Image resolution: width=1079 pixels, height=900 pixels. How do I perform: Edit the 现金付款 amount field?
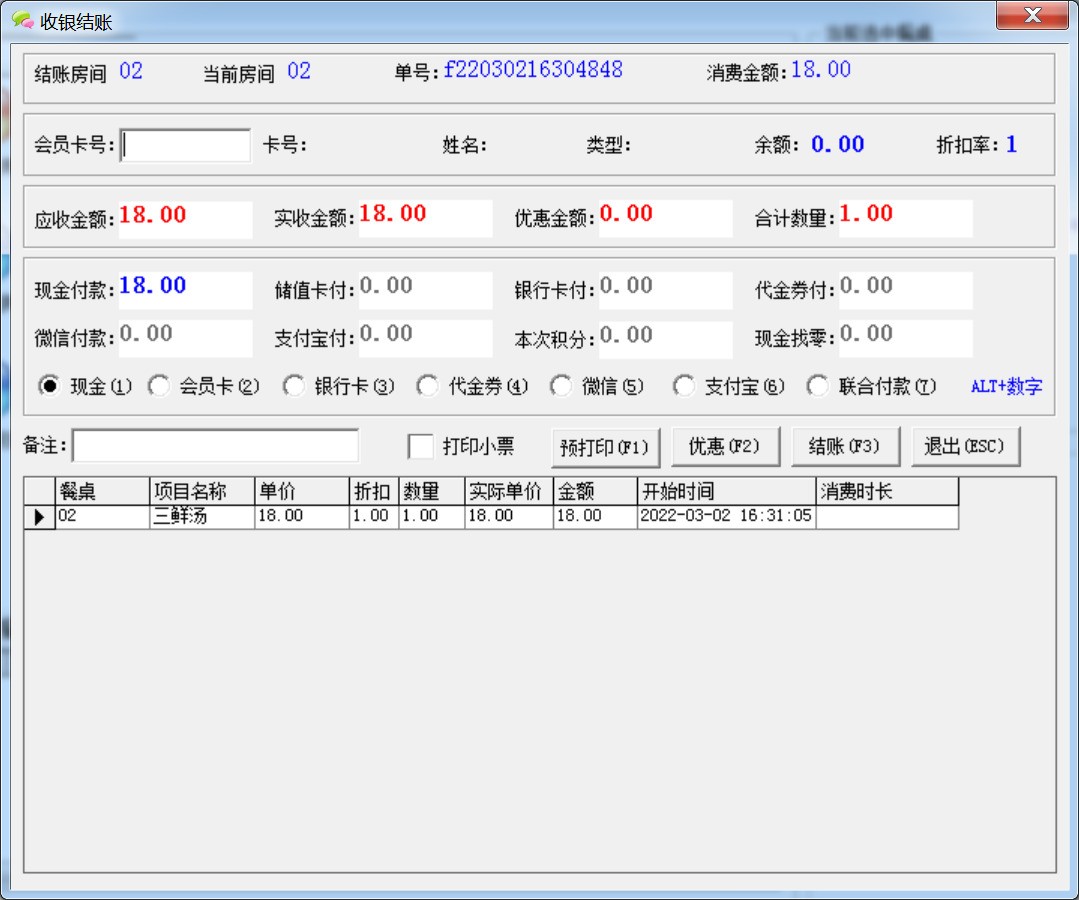[x=185, y=289]
